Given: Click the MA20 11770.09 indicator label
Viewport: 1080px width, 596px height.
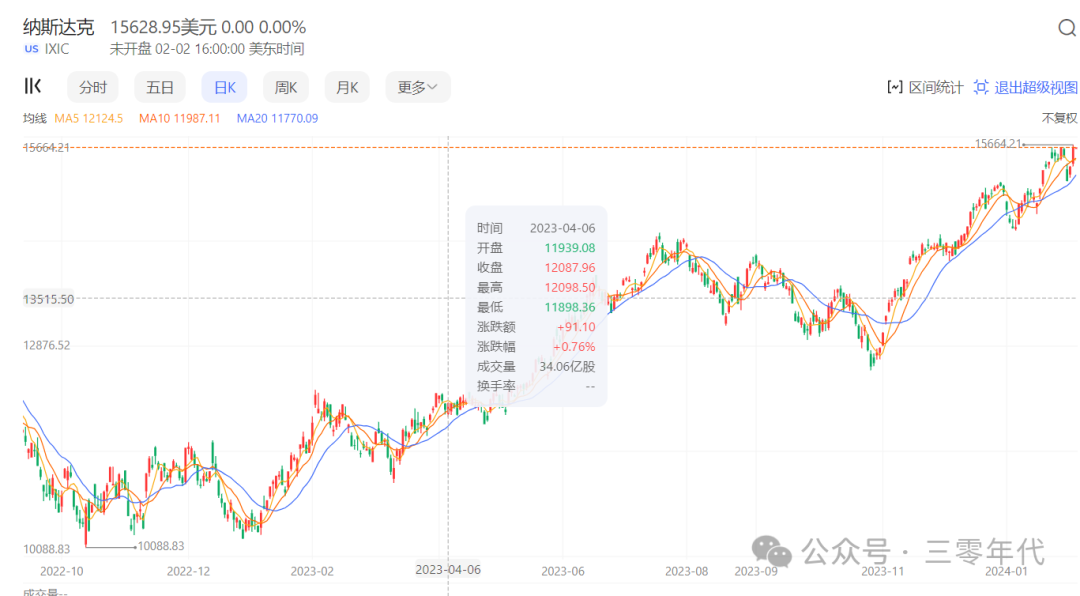Looking at the screenshot, I should click(277, 119).
